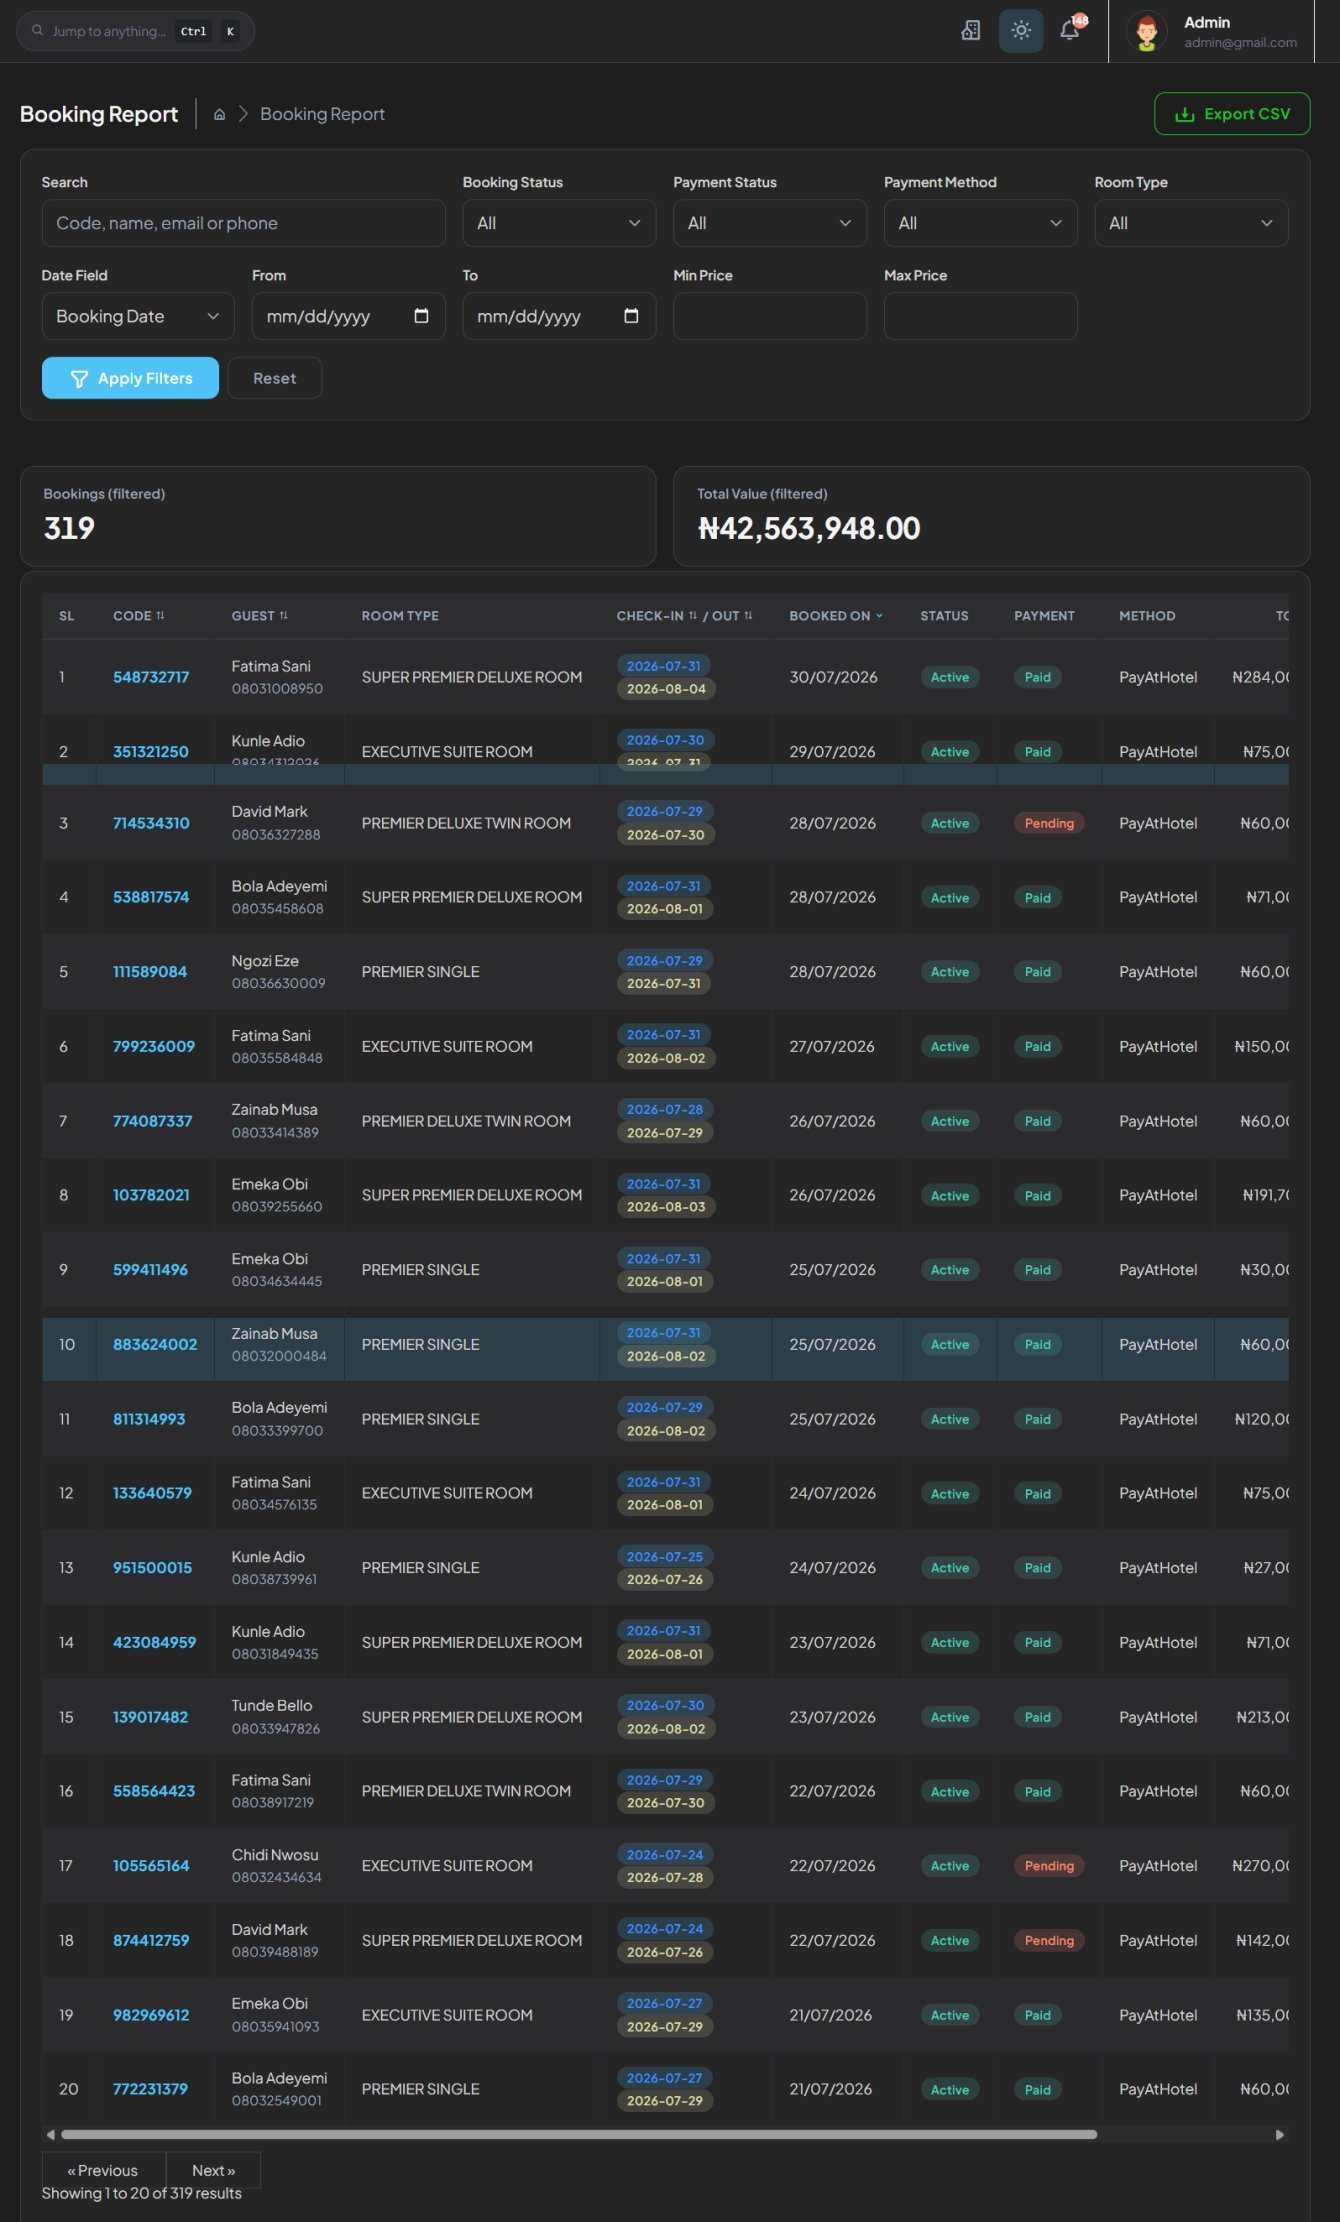The width and height of the screenshot is (1340, 2222).
Task: Open the notifications bell icon
Action: point(1069,30)
